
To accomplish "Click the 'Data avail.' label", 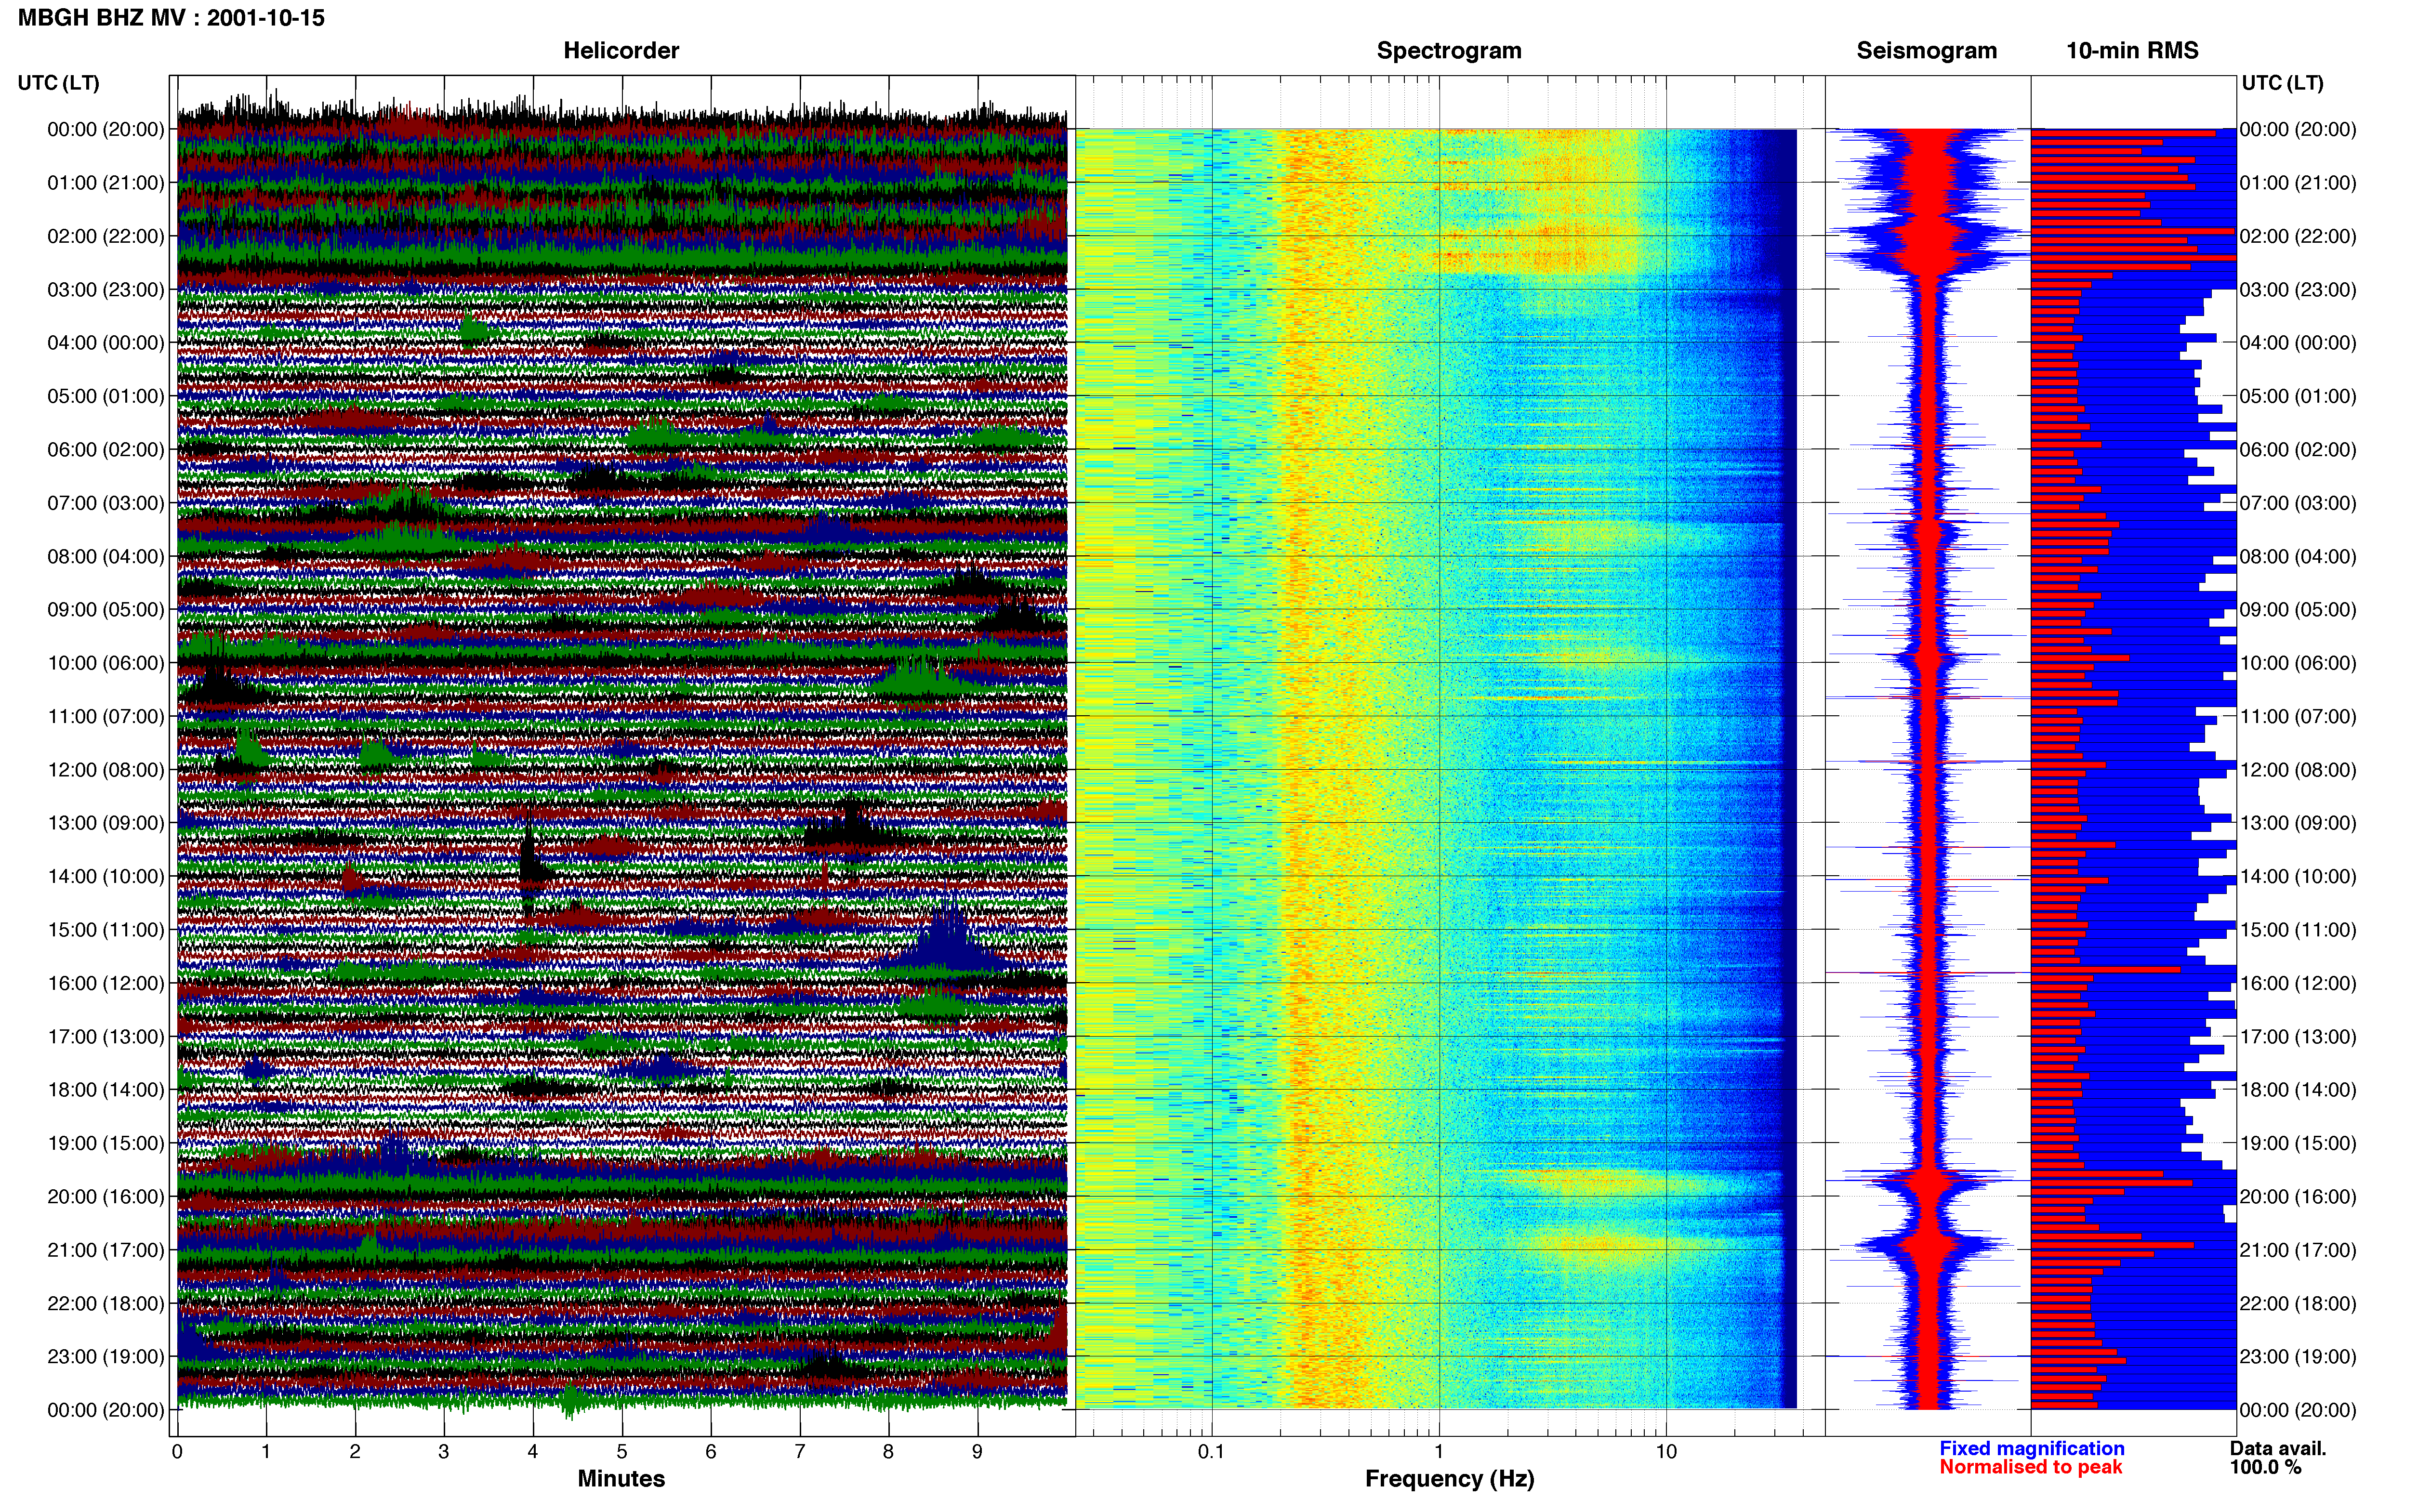I will (2278, 1448).
